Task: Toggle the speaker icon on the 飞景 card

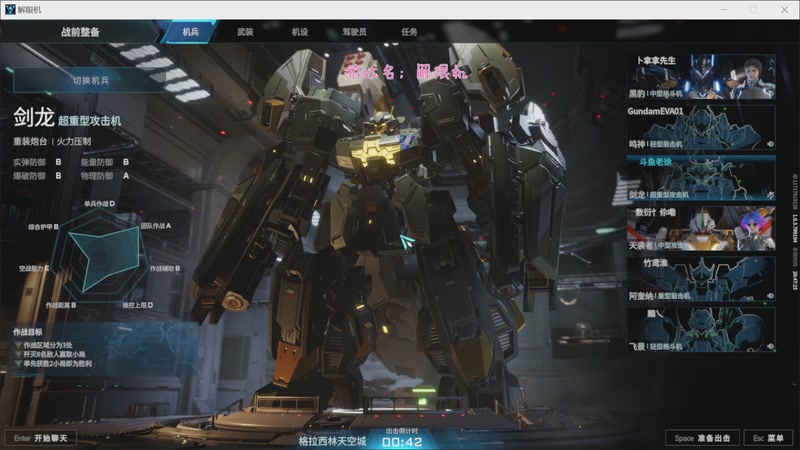Action: coord(770,346)
